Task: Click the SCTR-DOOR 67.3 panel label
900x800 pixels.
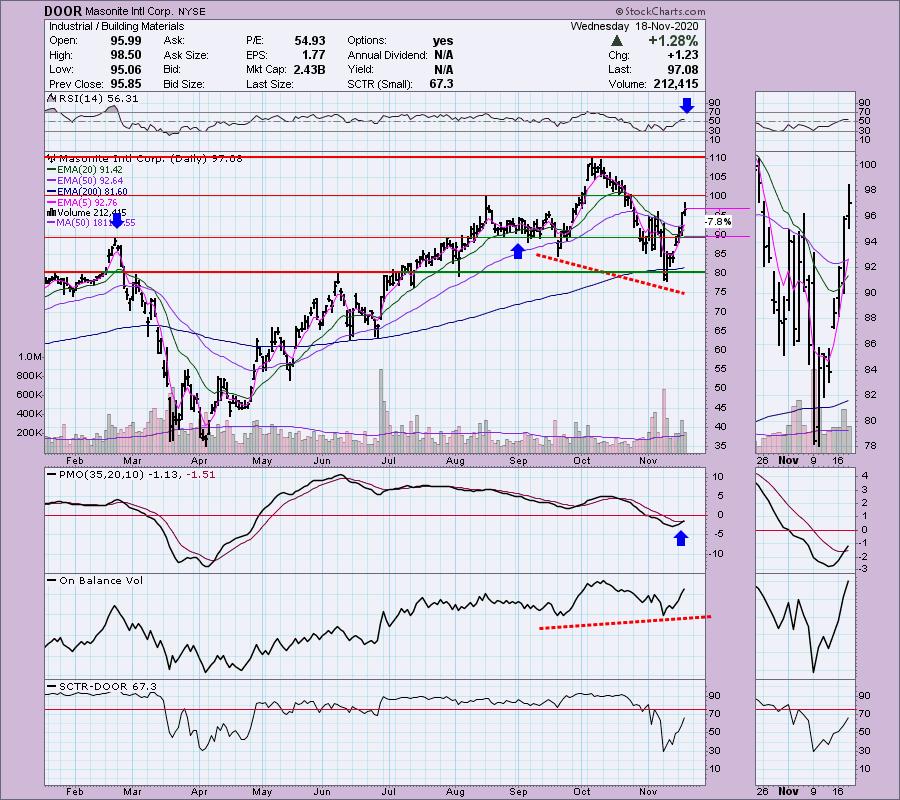Action: [x=107, y=687]
